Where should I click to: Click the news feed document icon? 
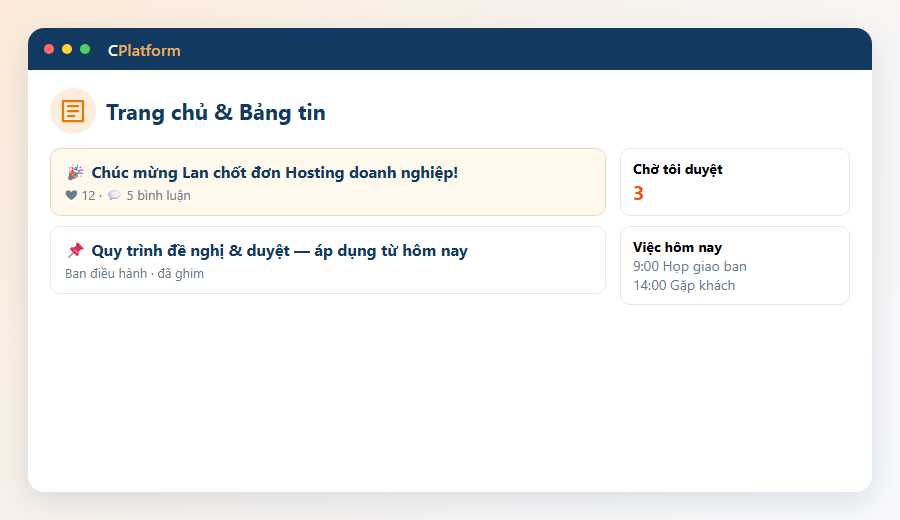pos(73,111)
